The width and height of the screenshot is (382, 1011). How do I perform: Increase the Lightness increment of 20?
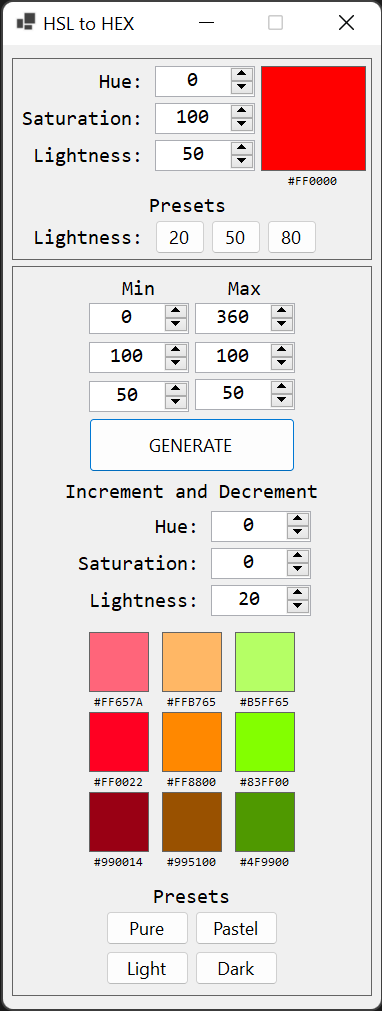point(298,594)
